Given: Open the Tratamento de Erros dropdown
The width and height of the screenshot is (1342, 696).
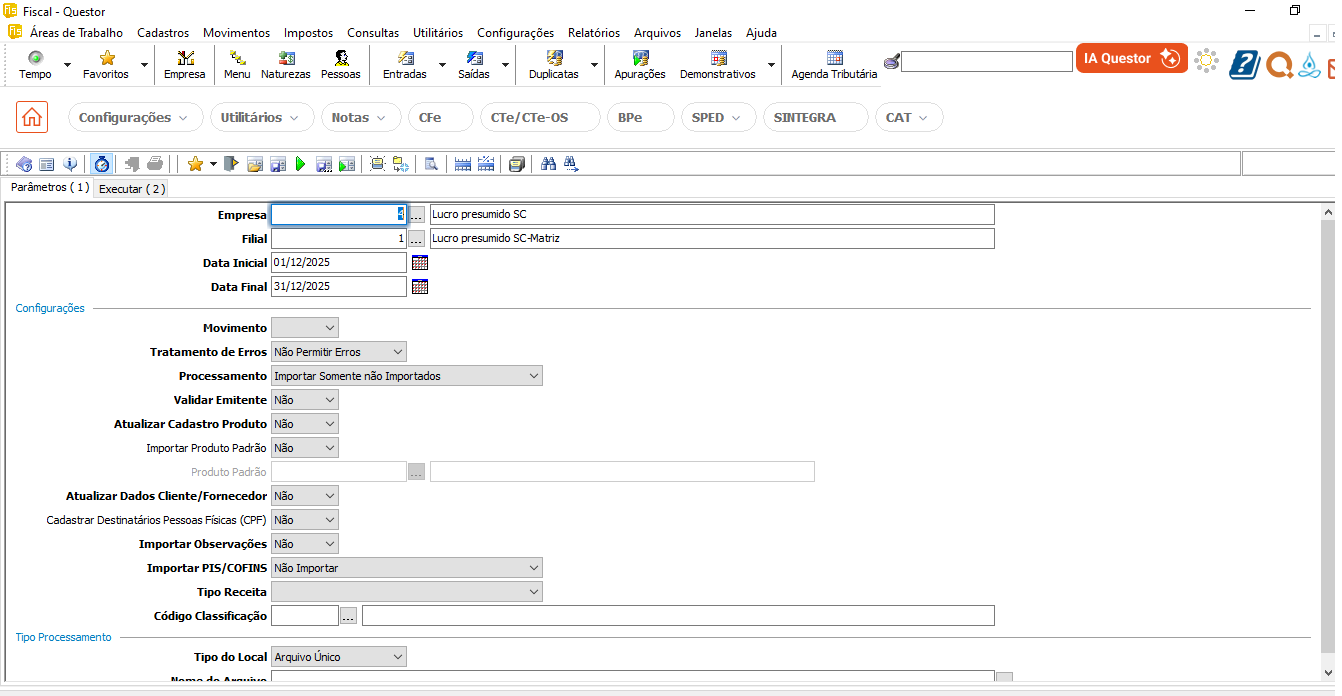Looking at the screenshot, I should (x=339, y=352).
